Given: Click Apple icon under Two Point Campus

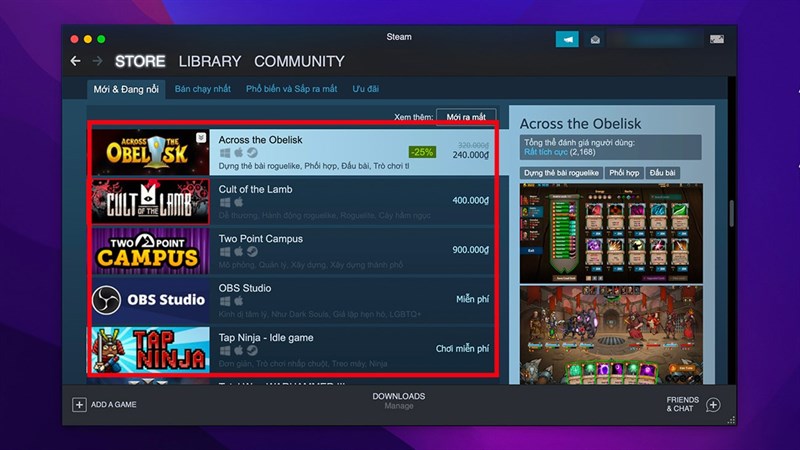Looking at the screenshot, I should (x=239, y=251).
